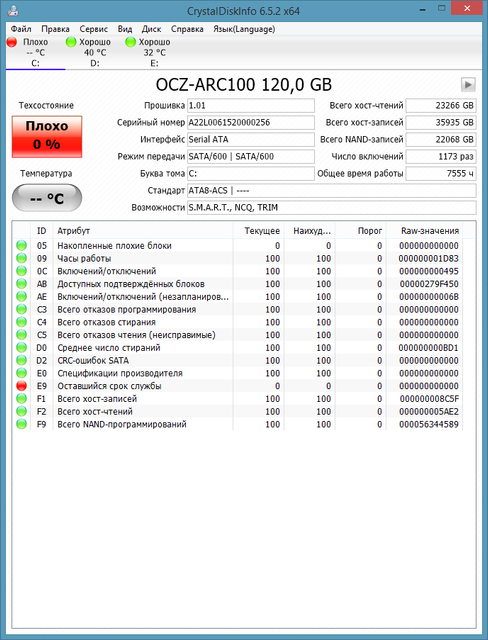Image resolution: width=488 pixels, height=640 pixels.
Task: Click the total host writes value 35935 GB
Action: pos(441,122)
